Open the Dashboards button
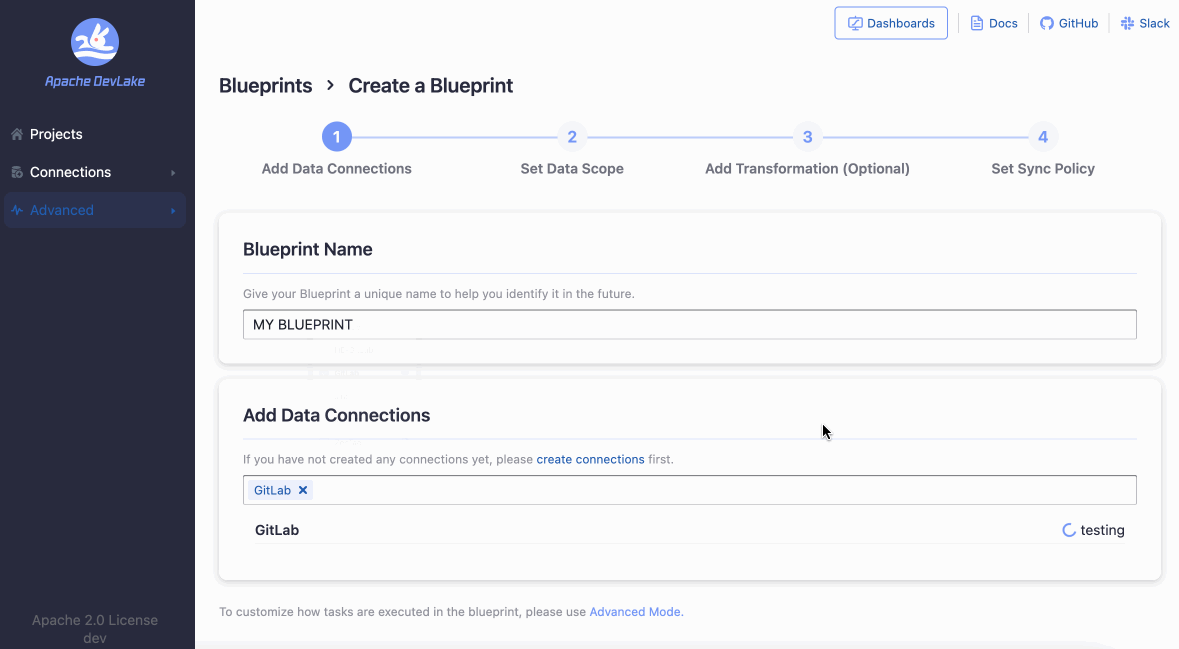The width and height of the screenshot is (1179, 649). 891,23
